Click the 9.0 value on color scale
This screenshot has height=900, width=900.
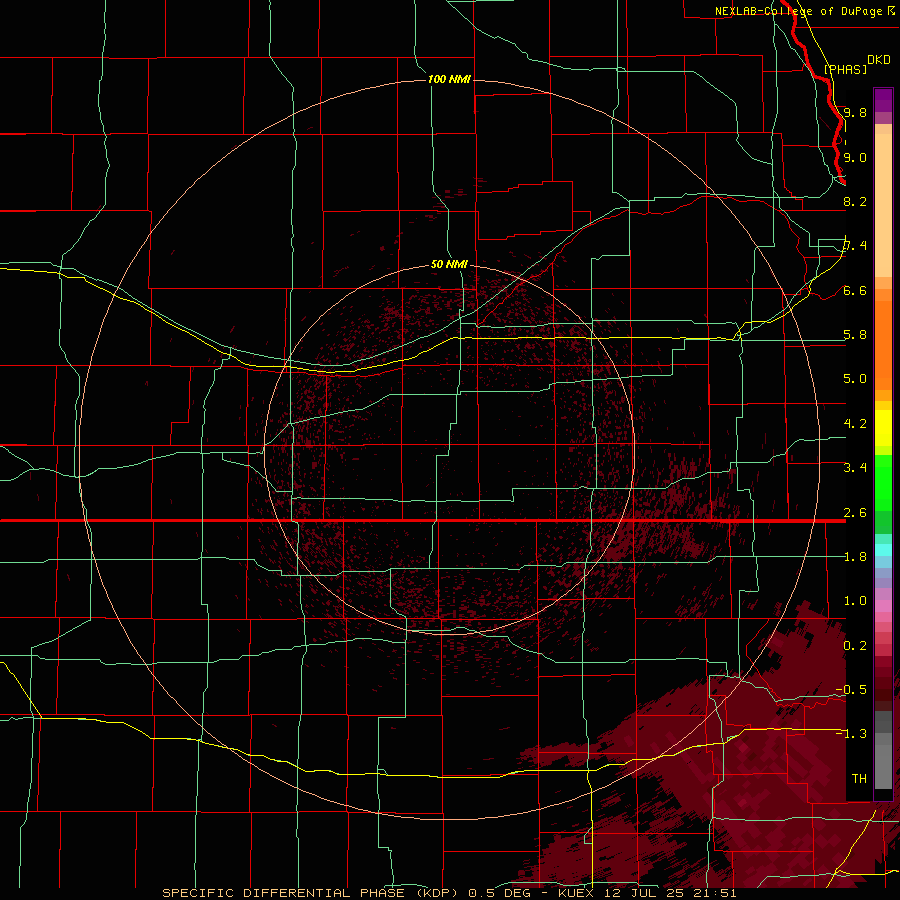pos(855,157)
